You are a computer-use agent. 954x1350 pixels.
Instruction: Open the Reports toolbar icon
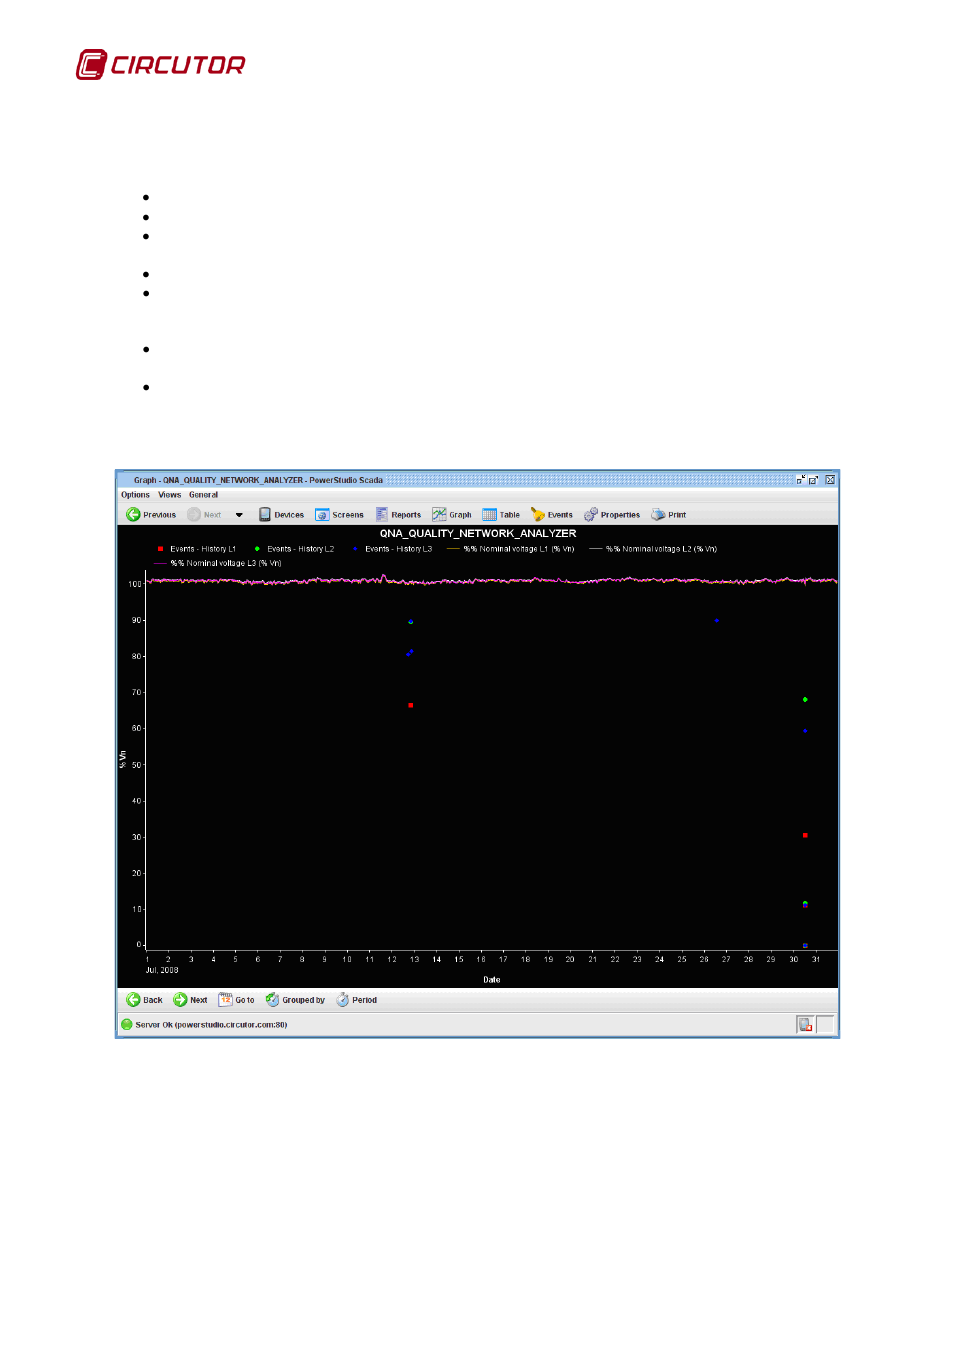(x=382, y=514)
